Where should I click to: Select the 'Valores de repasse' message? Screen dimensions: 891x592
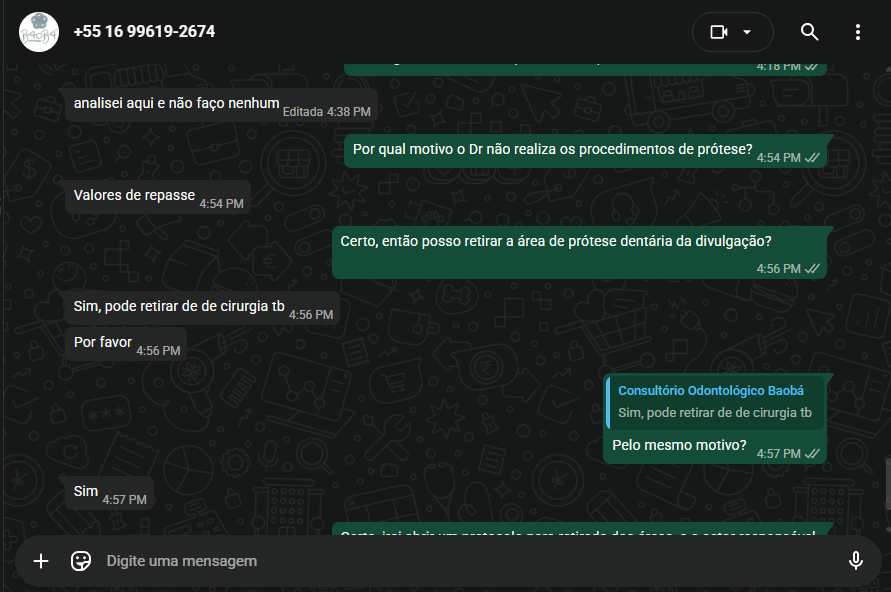158,197
